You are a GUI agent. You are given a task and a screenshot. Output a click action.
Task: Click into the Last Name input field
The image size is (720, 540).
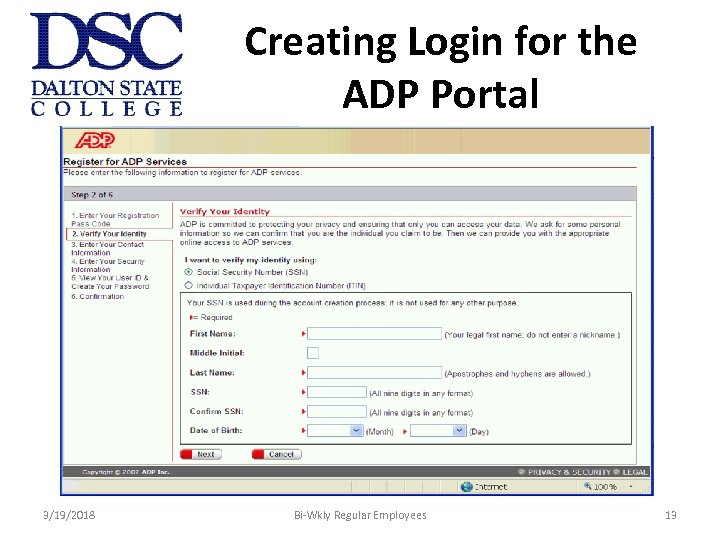(x=374, y=372)
